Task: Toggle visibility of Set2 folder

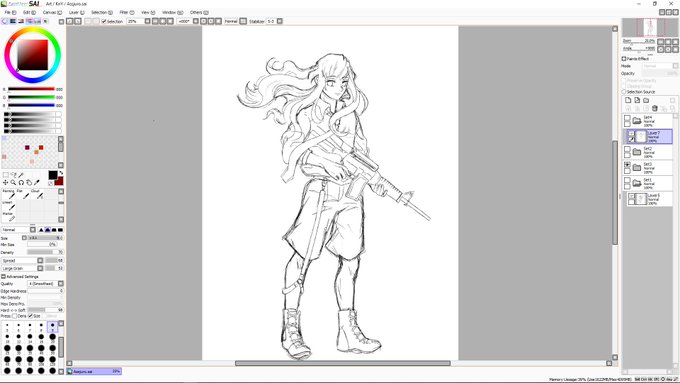Action: pyautogui.click(x=627, y=149)
